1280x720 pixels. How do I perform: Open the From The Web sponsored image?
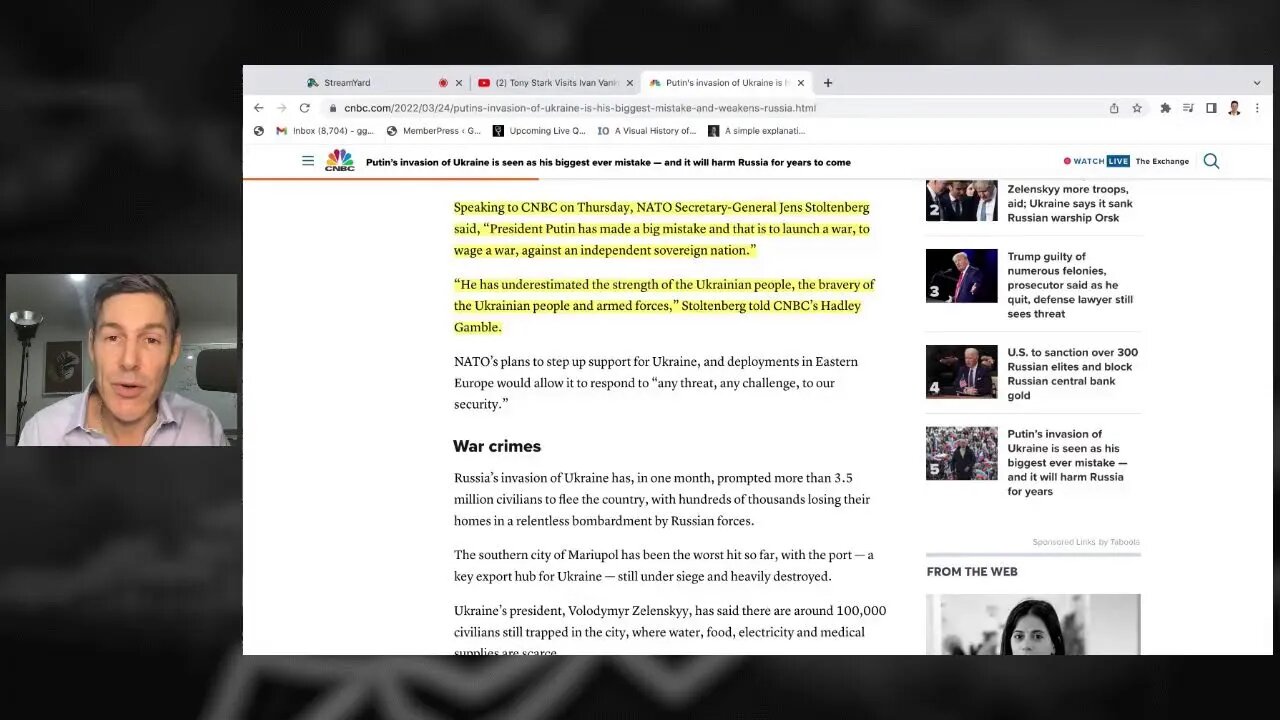1033,625
